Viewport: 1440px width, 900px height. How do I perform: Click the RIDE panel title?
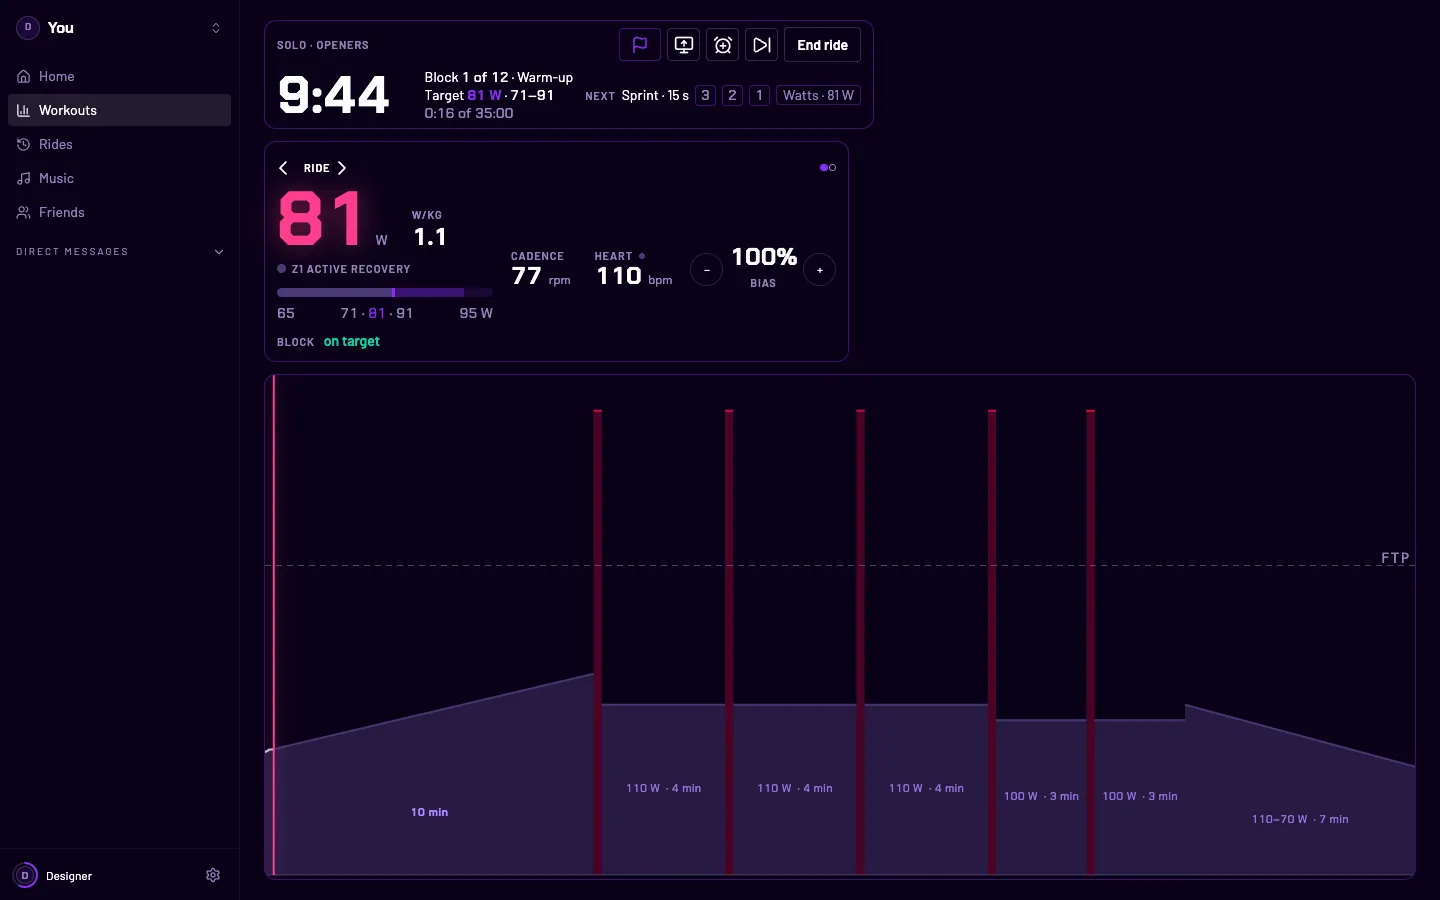(317, 168)
